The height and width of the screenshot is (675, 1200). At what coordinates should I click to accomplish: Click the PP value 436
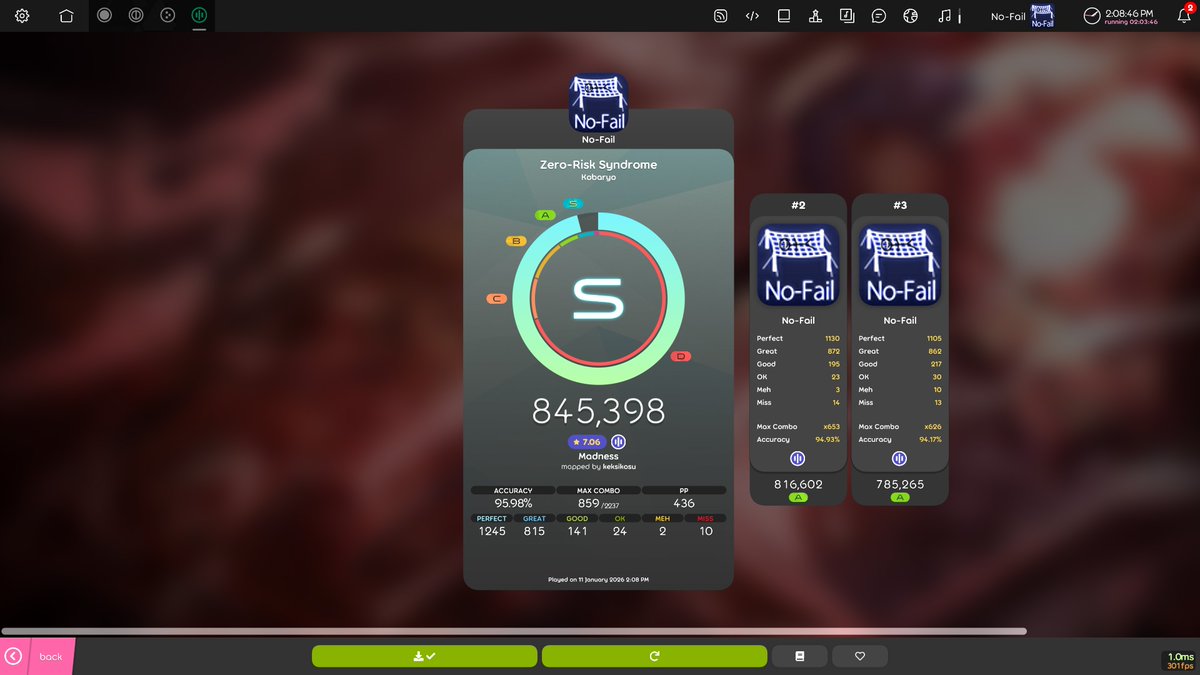(684, 503)
